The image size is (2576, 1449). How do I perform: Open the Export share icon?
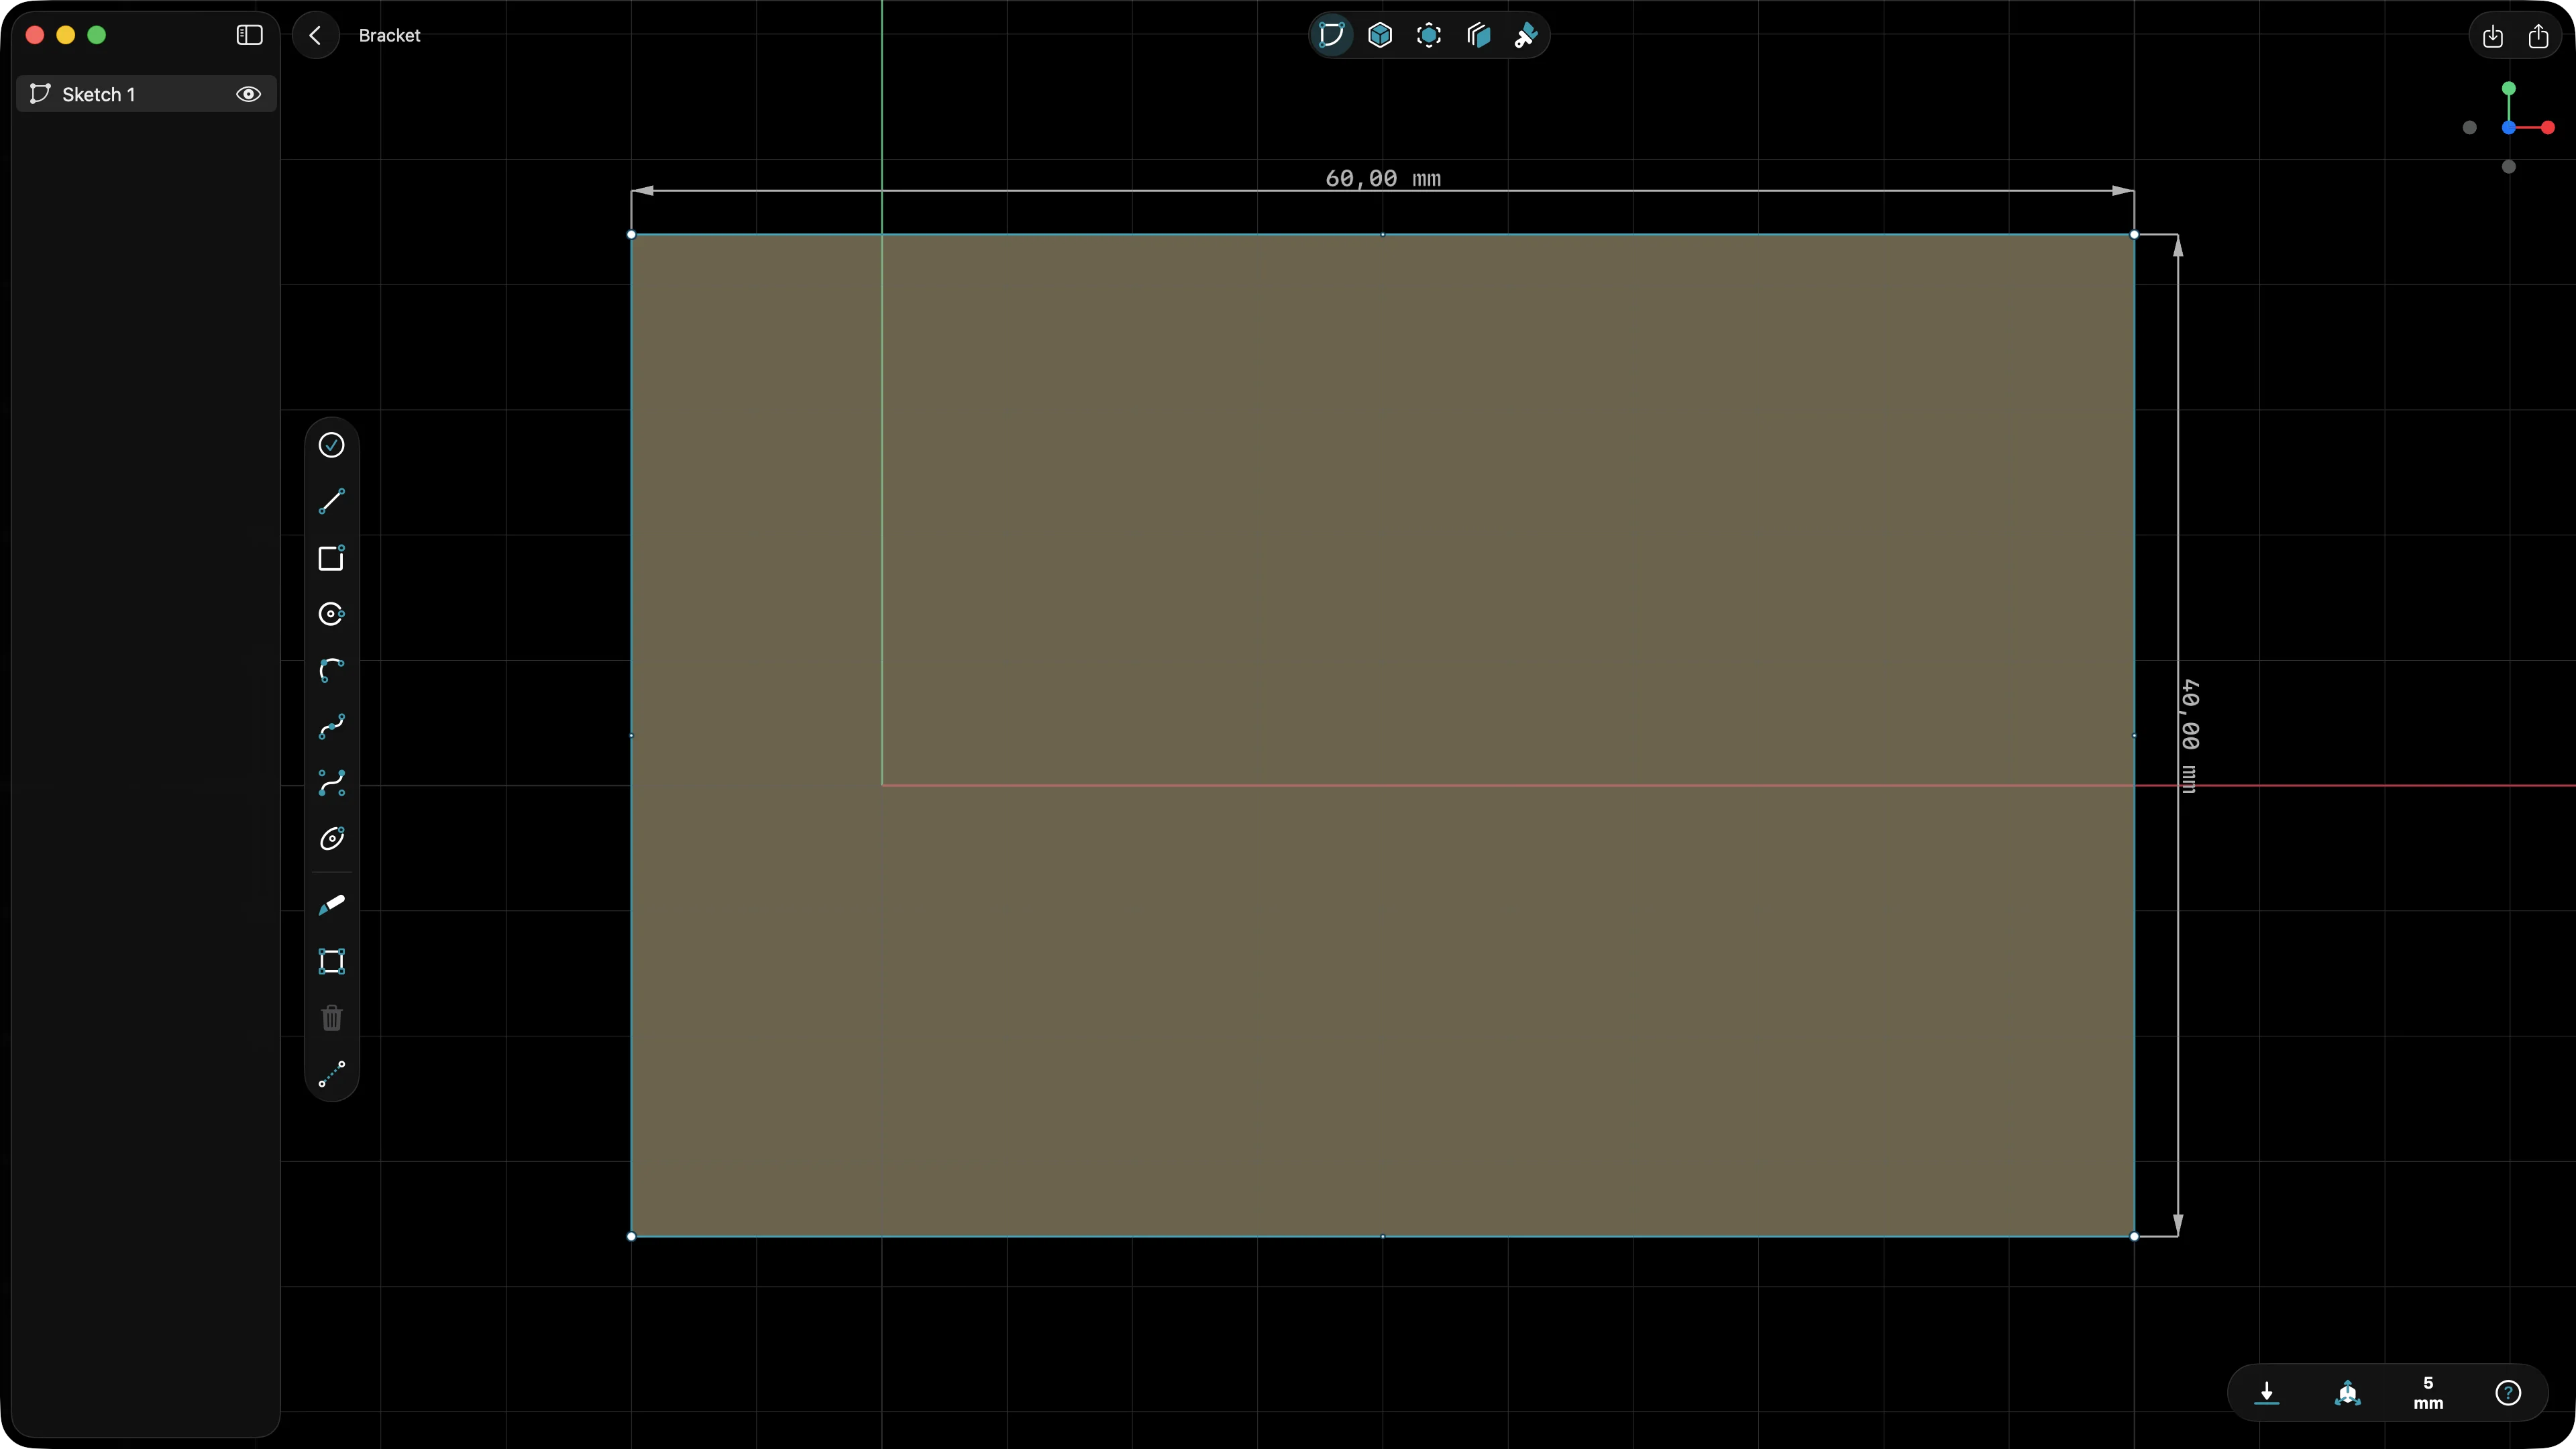(x=2538, y=36)
